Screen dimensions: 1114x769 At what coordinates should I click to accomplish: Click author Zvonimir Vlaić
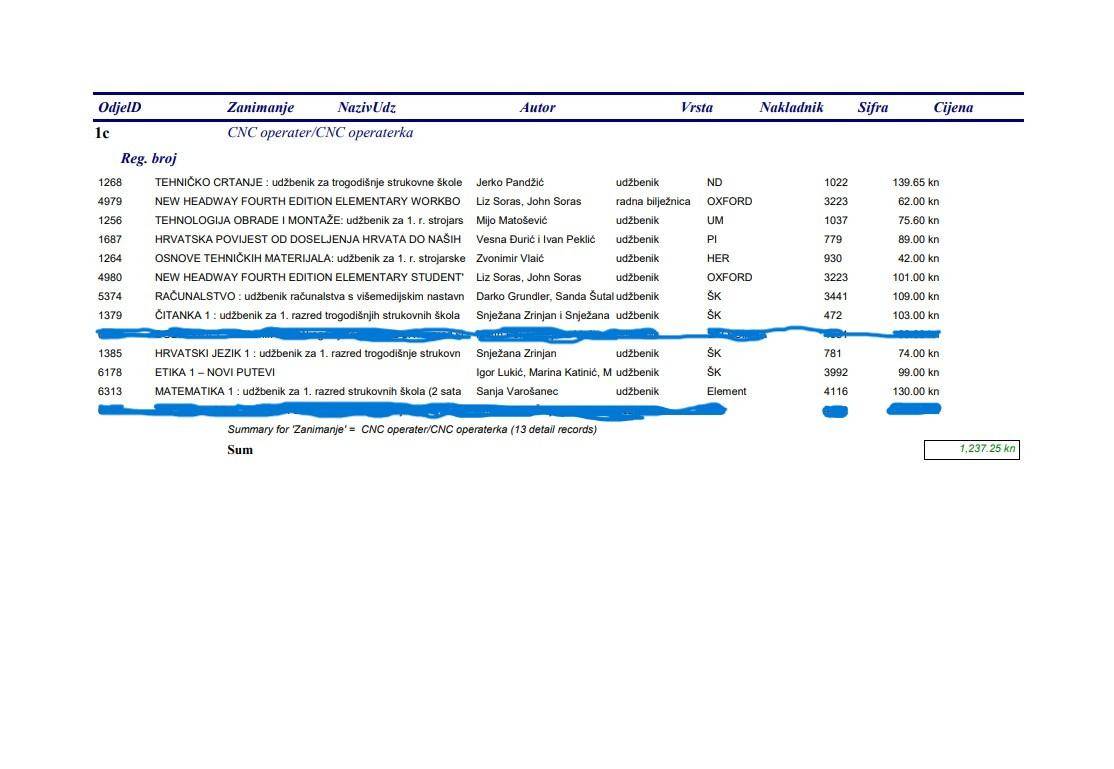tap(509, 259)
